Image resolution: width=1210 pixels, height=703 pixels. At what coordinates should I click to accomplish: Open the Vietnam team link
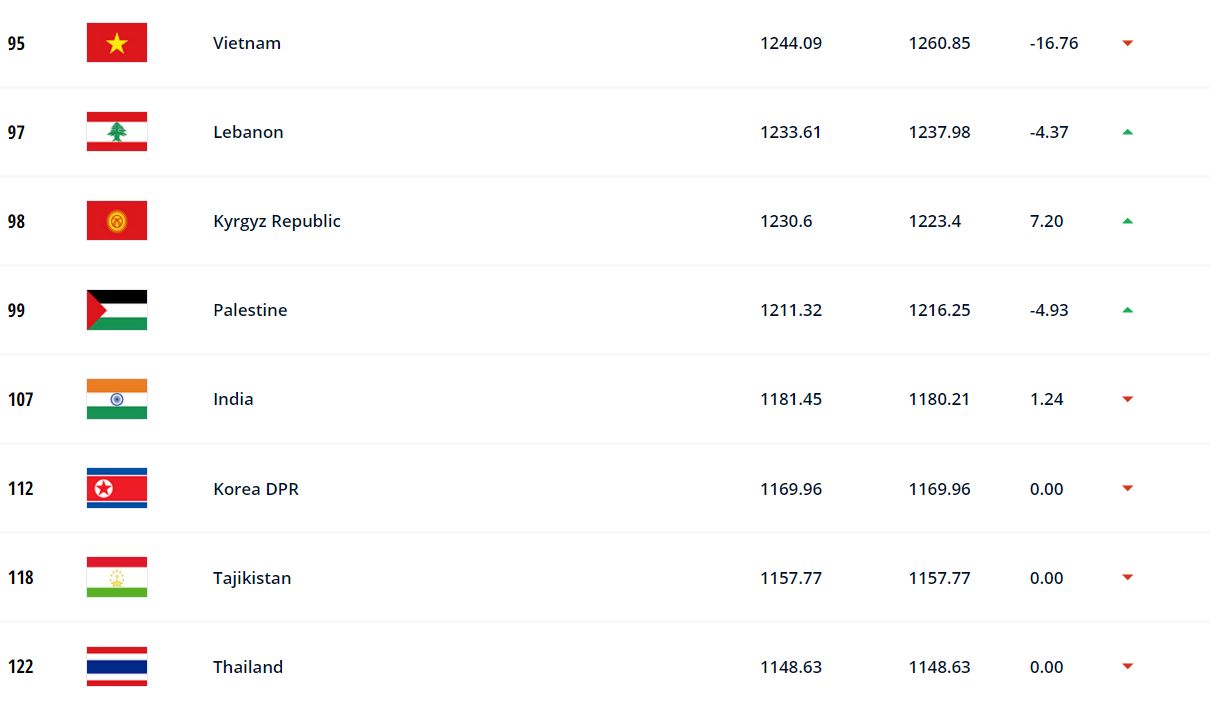[247, 43]
